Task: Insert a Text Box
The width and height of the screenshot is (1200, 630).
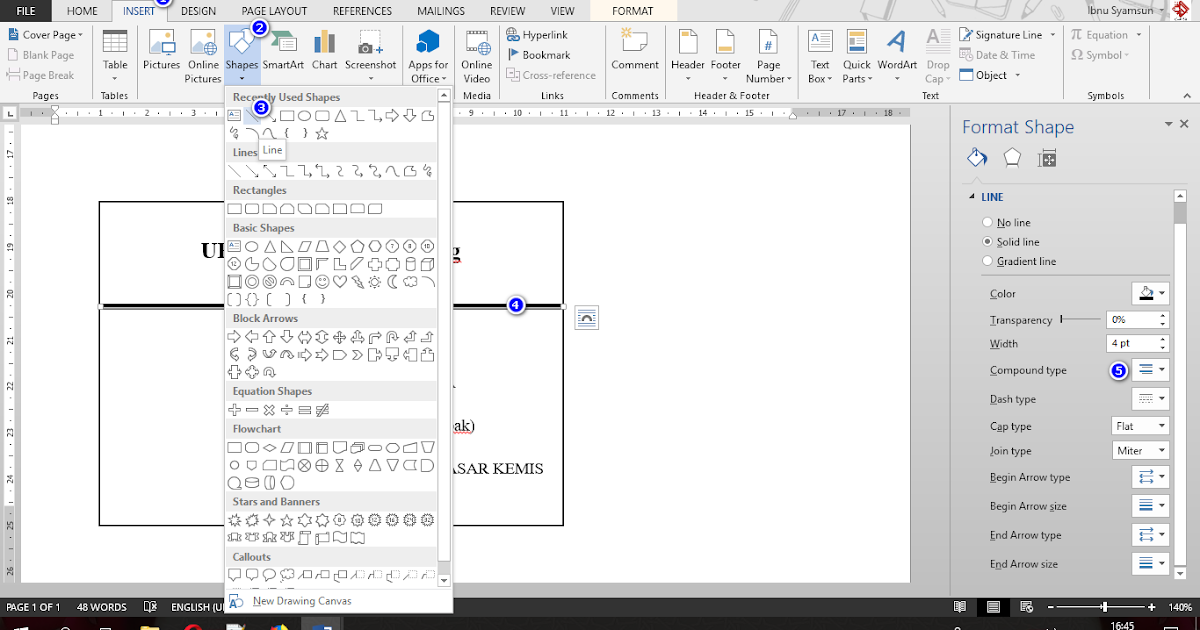Action: click(819, 55)
